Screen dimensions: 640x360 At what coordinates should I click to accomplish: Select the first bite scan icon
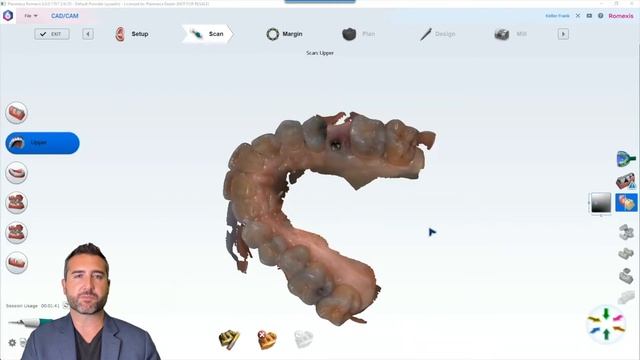point(16,203)
